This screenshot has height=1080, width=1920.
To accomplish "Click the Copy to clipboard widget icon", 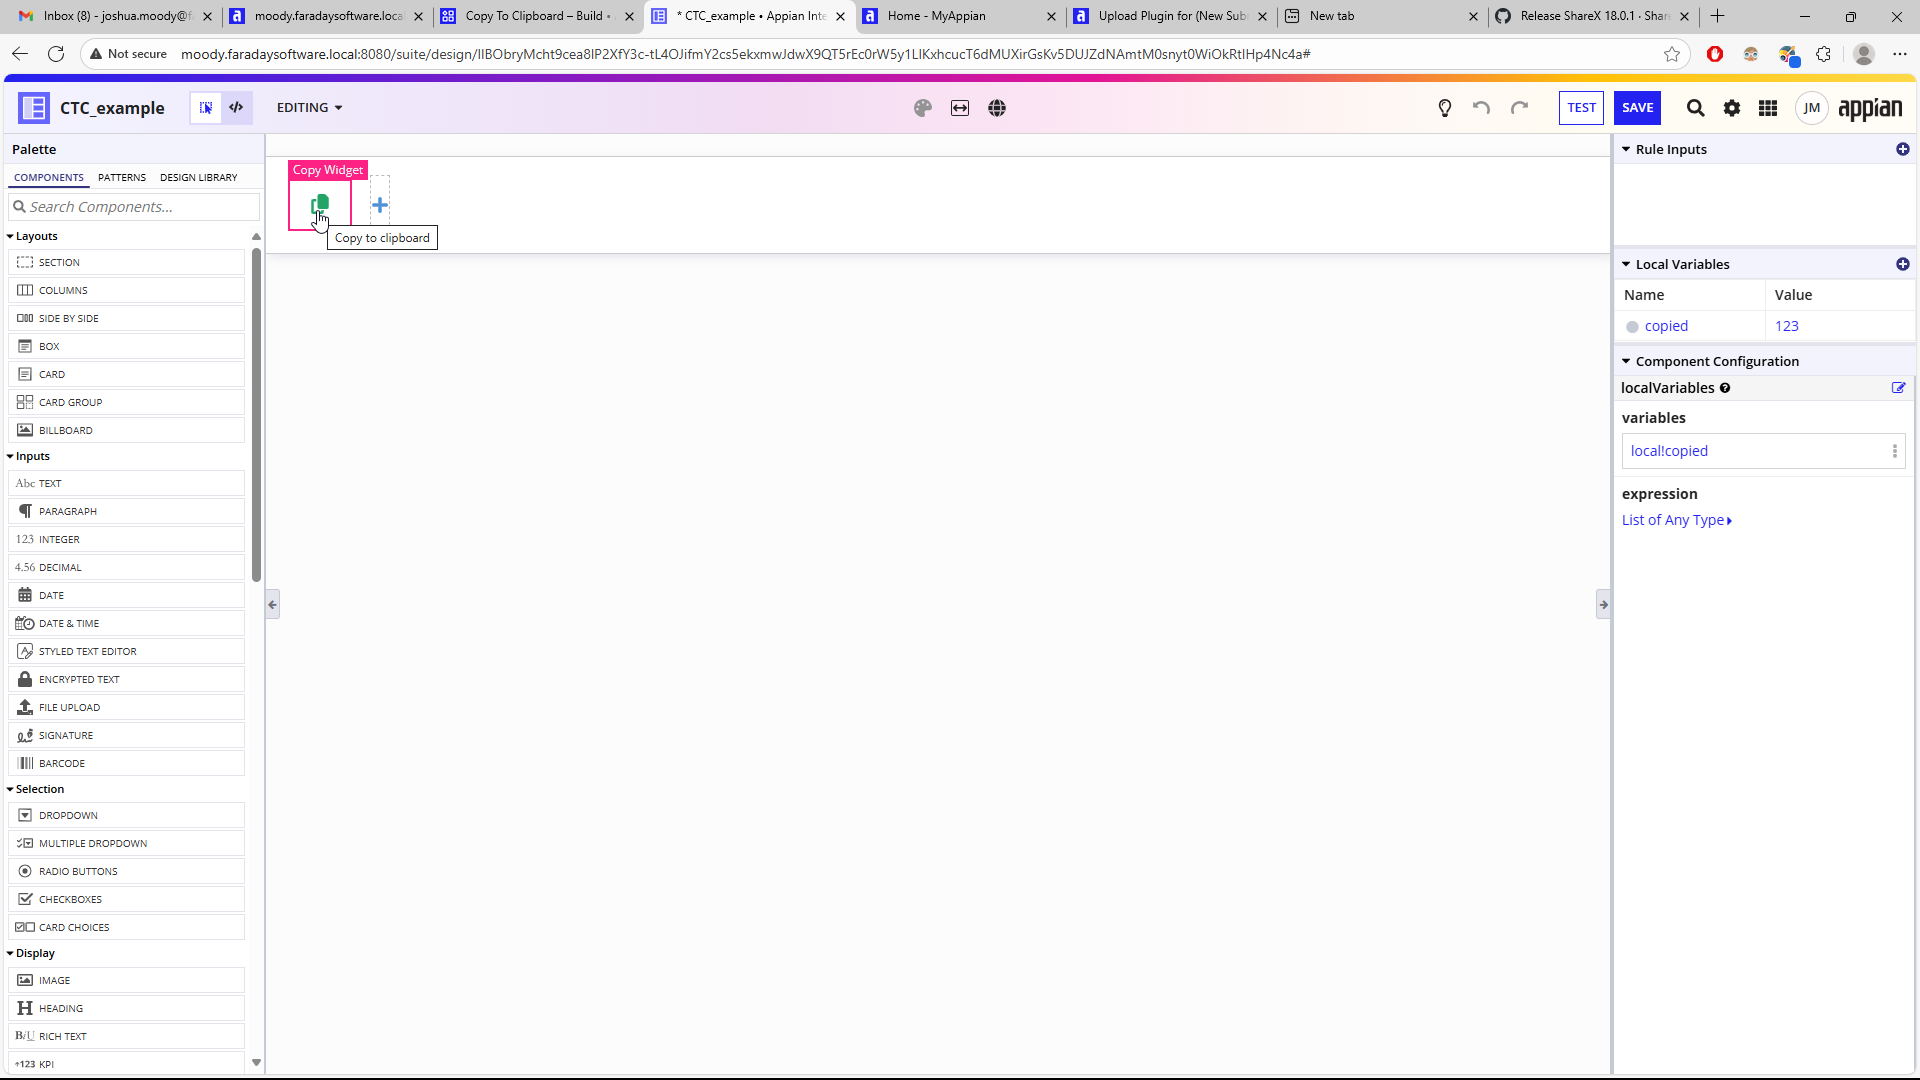I will 320,205.
